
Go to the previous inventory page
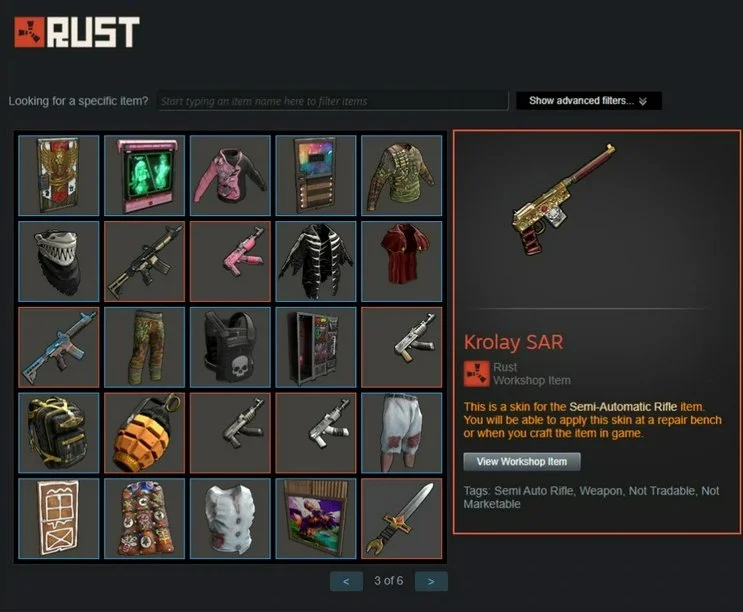coord(346,581)
